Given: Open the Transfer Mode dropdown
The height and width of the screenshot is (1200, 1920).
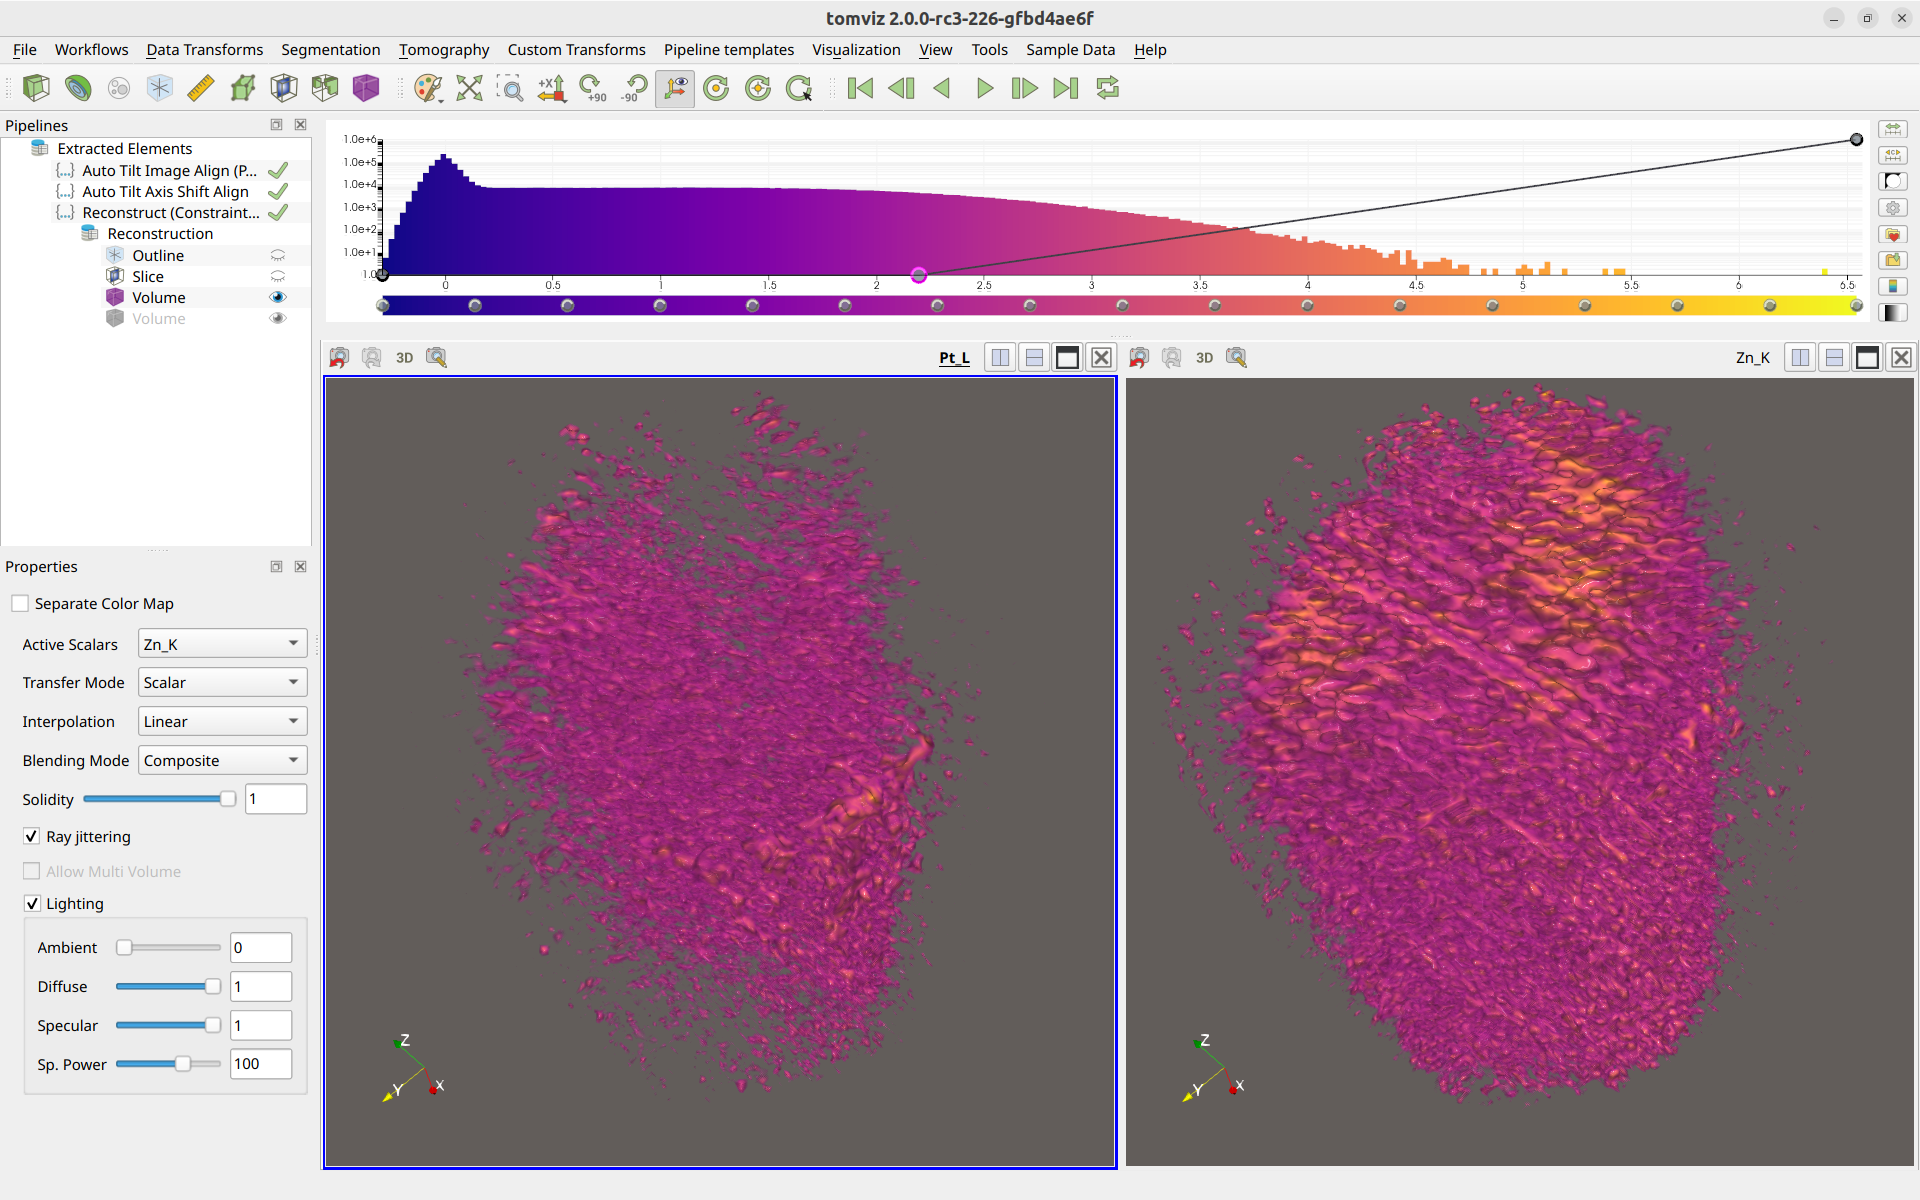Looking at the screenshot, I should coord(222,682).
